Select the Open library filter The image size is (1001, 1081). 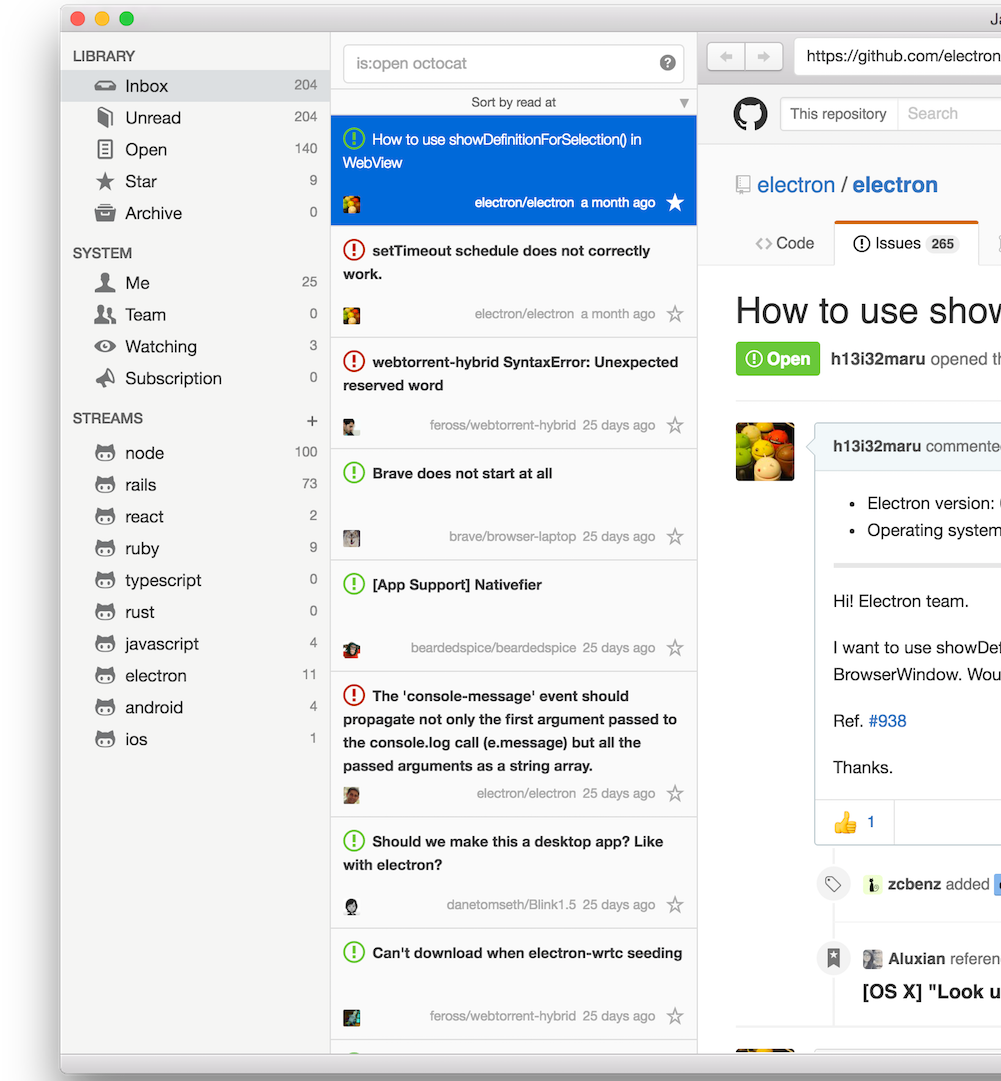click(x=195, y=150)
